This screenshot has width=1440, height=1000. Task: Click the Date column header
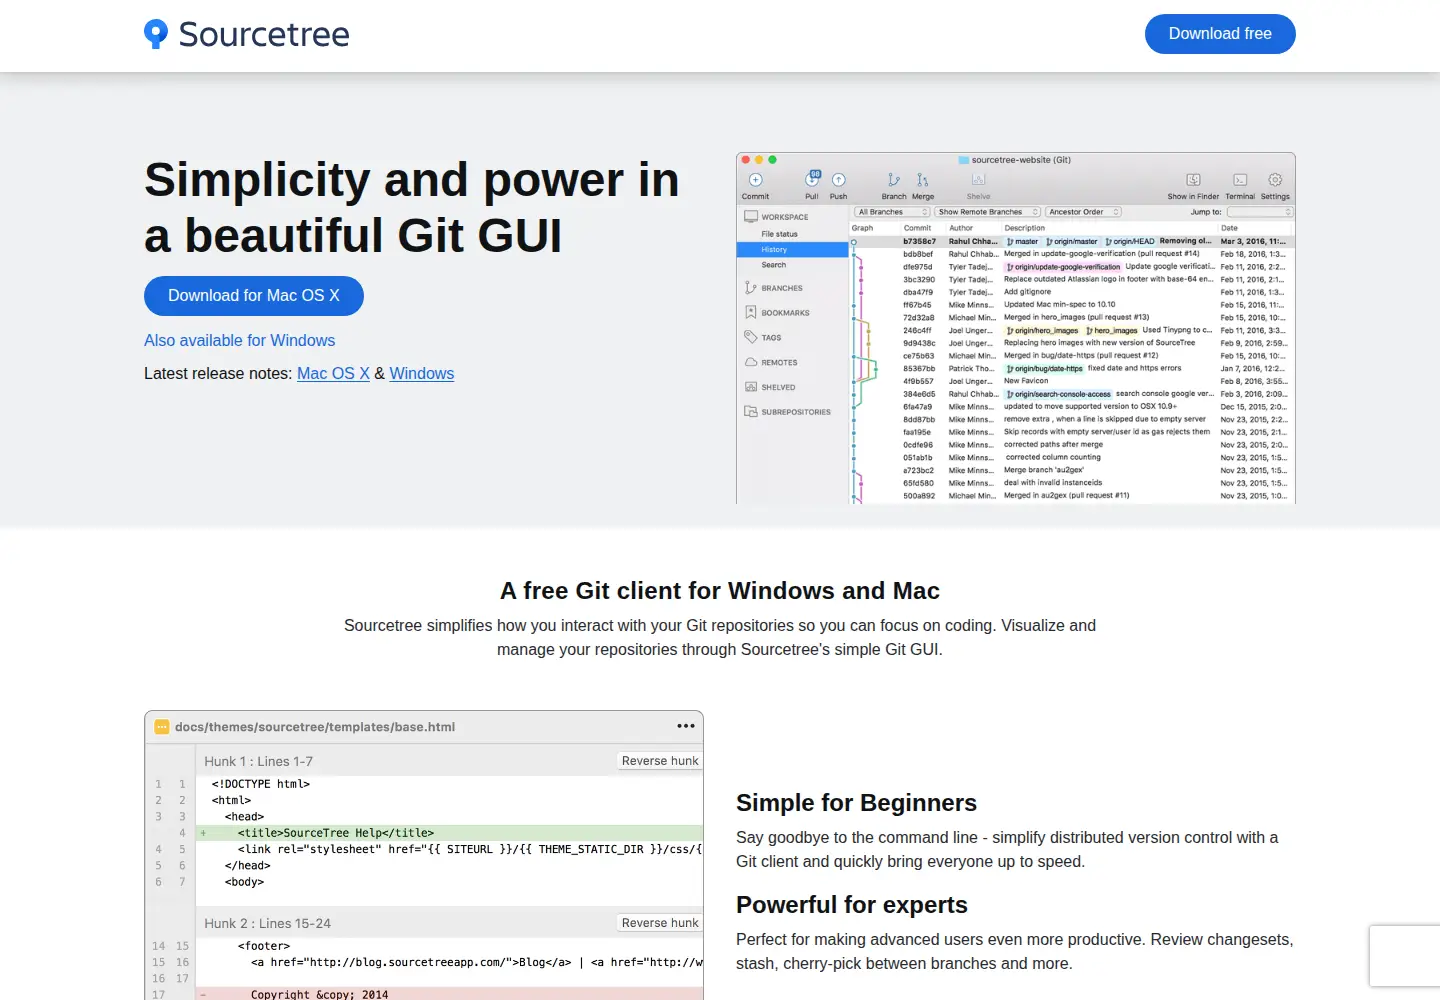pyautogui.click(x=1230, y=228)
